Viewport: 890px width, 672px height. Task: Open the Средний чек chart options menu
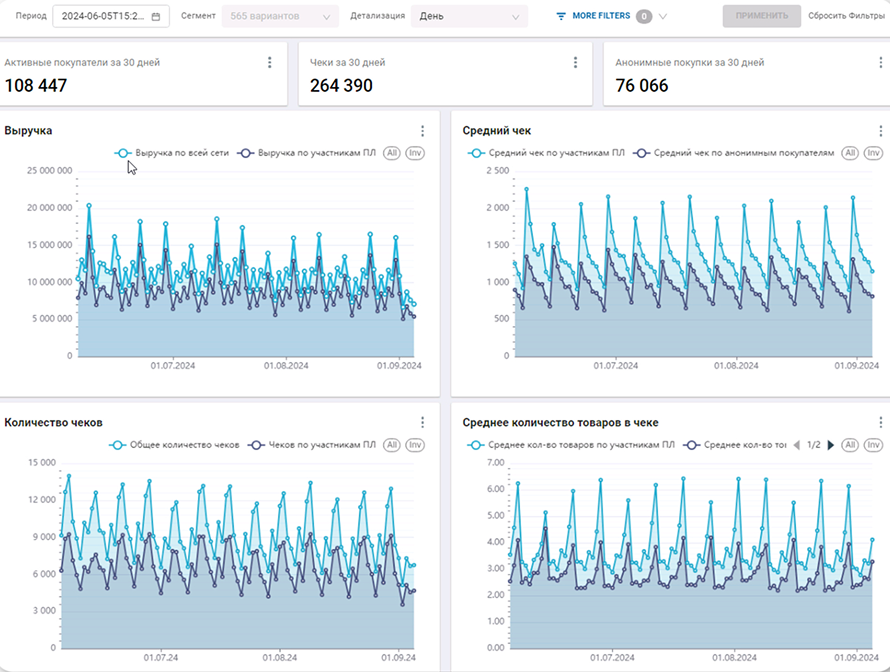pyautogui.click(x=879, y=131)
